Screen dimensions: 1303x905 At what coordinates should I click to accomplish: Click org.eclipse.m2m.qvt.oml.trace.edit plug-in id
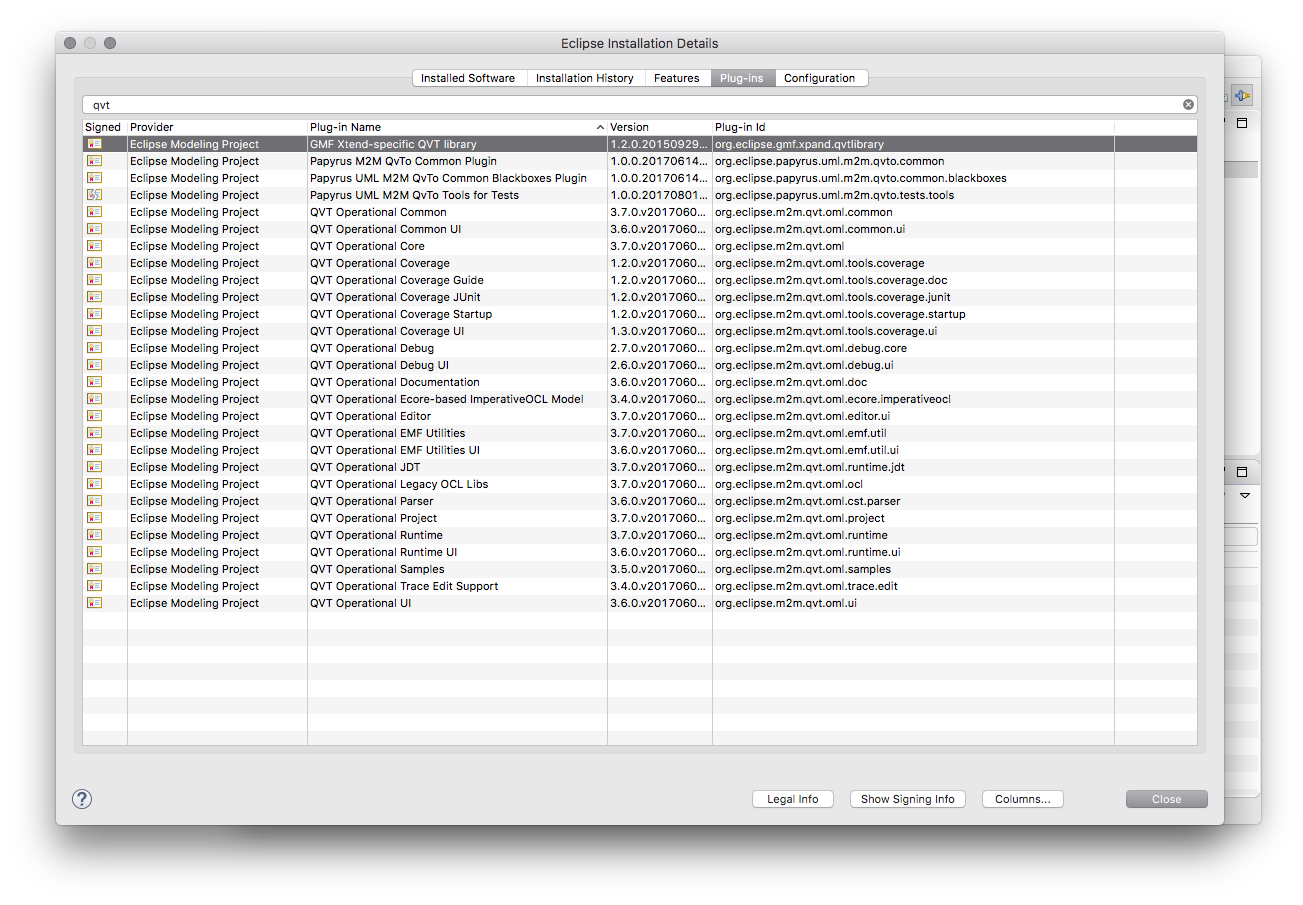(806, 586)
